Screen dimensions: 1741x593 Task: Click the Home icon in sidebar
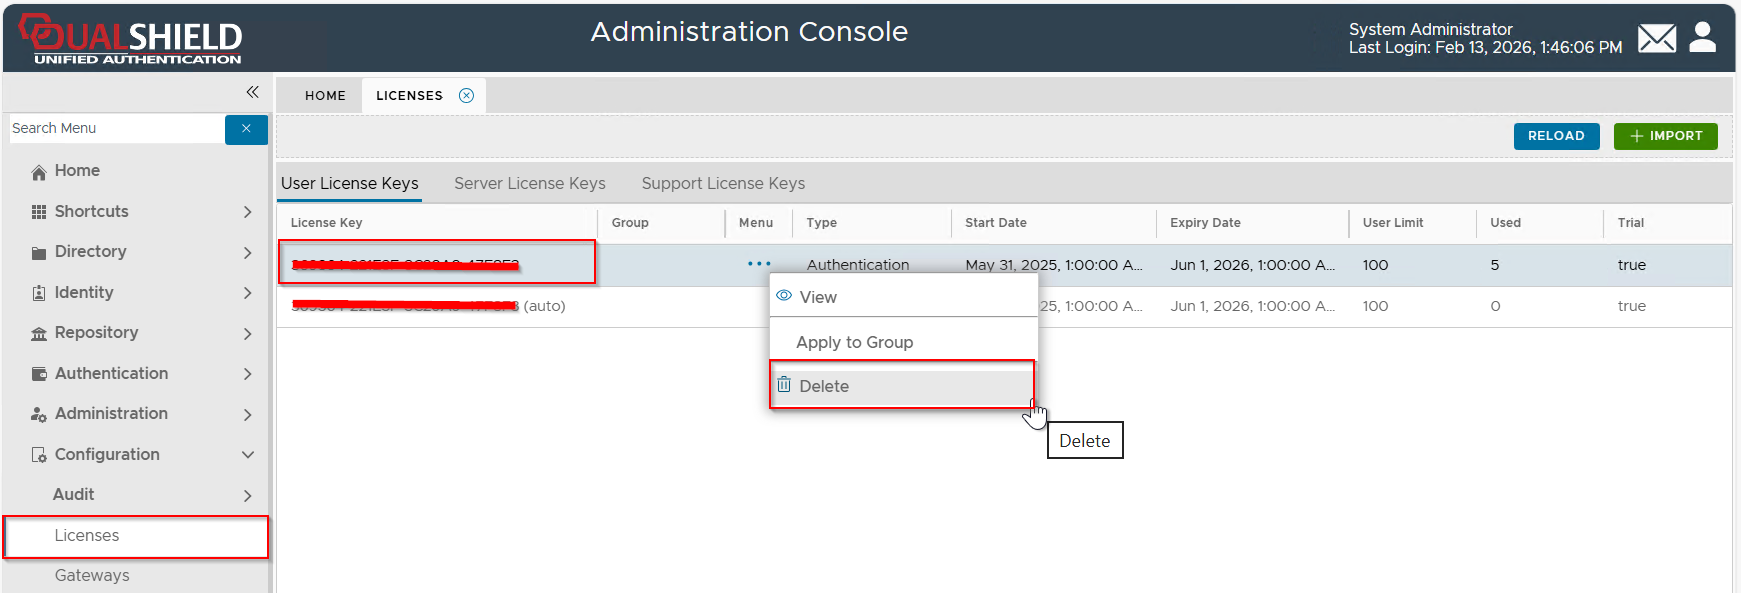tap(39, 172)
